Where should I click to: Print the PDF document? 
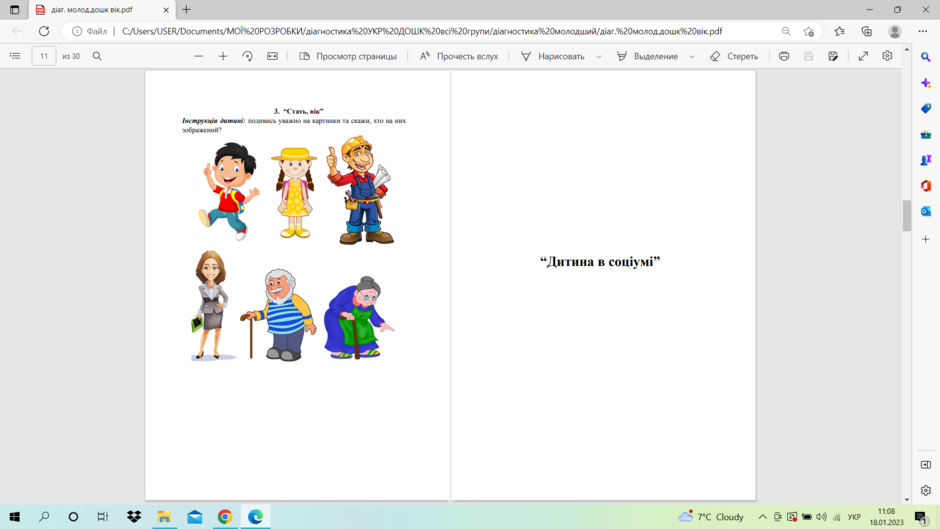point(784,56)
